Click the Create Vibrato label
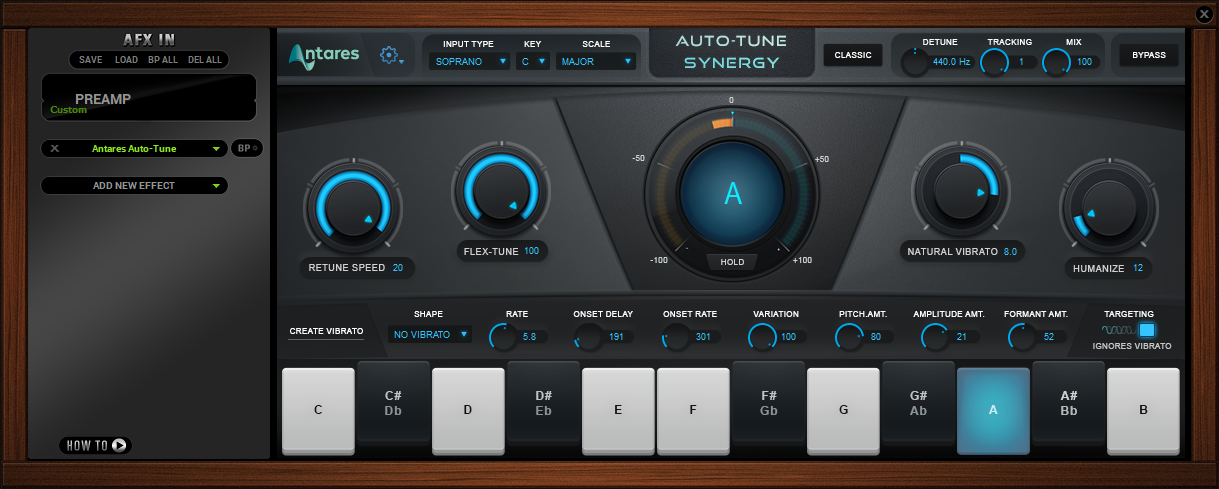 coord(326,331)
